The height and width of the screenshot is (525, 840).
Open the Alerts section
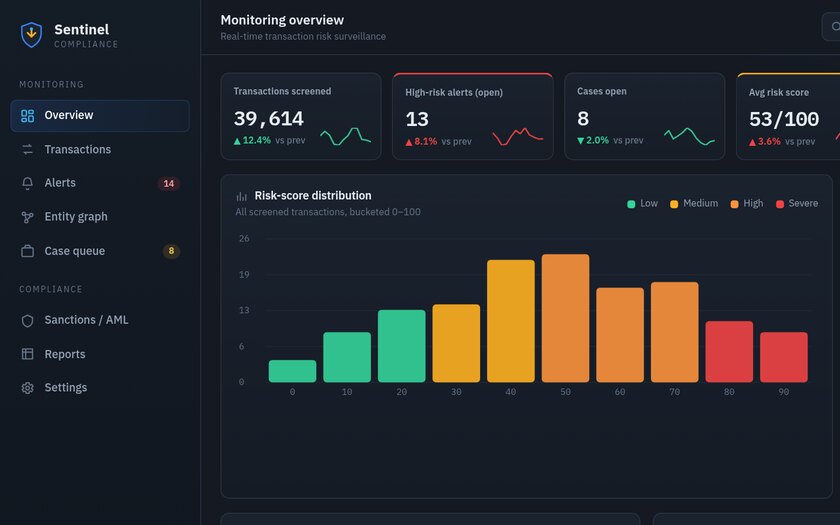[x=100, y=183]
